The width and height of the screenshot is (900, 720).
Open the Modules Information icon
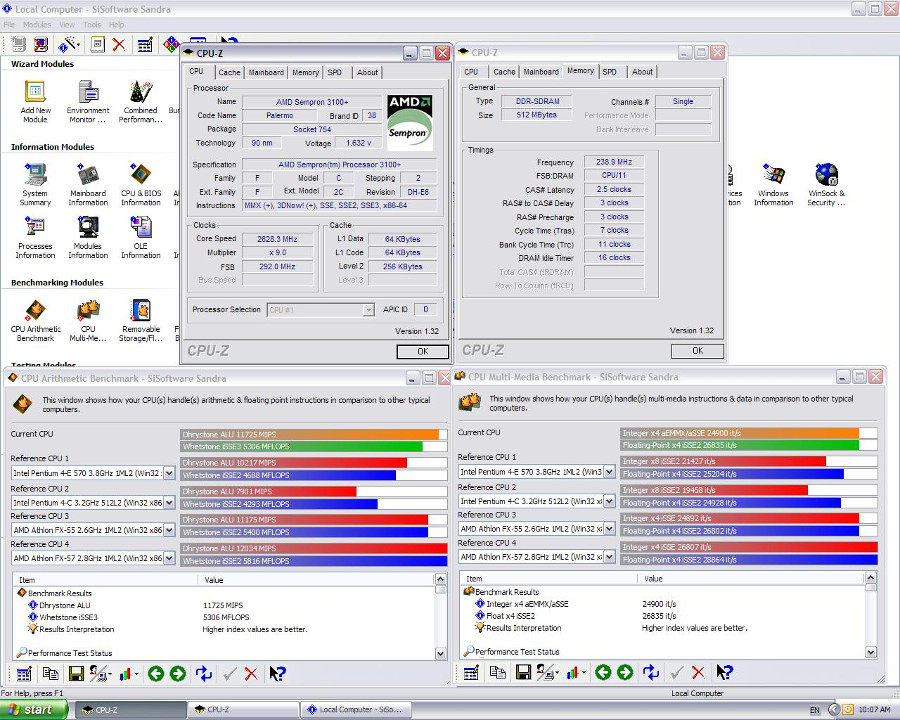click(88, 238)
